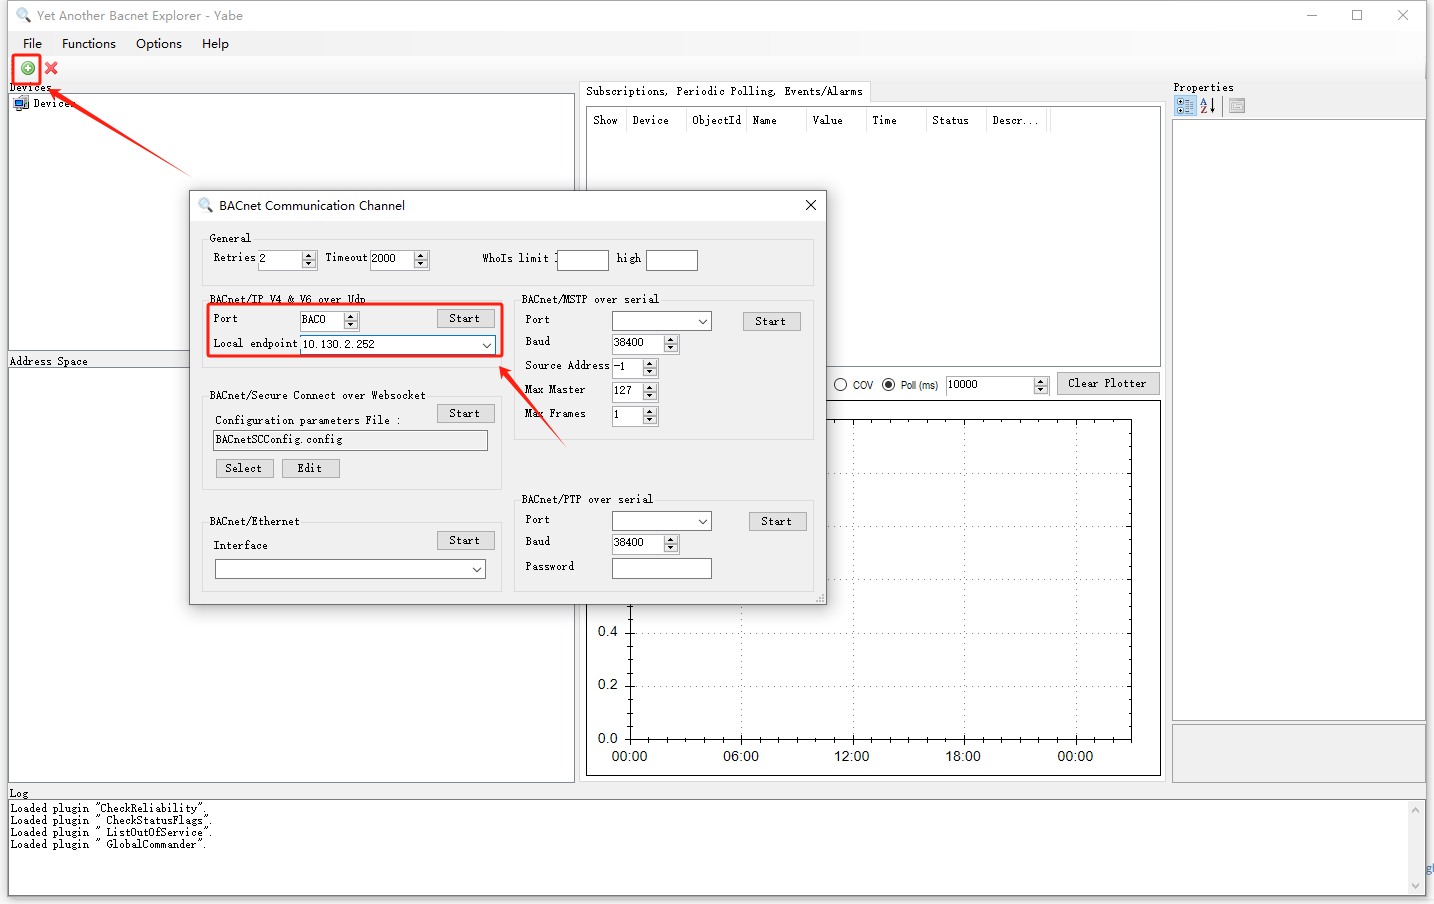Open the Local endpoint dropdown
This screenshot has height=904, width=1434.
click(x=487, y=345)
